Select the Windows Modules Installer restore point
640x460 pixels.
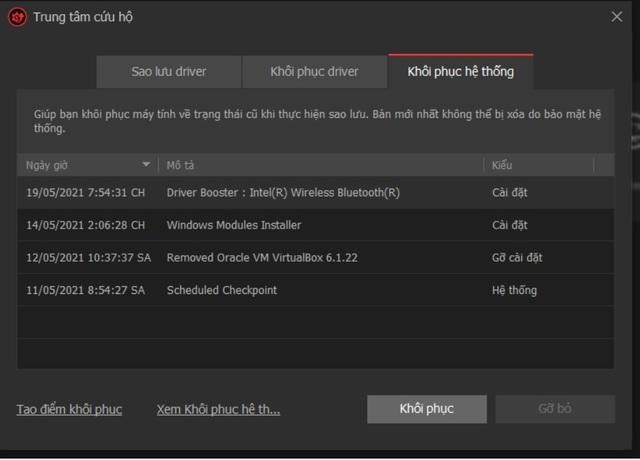tap(234, 225)
